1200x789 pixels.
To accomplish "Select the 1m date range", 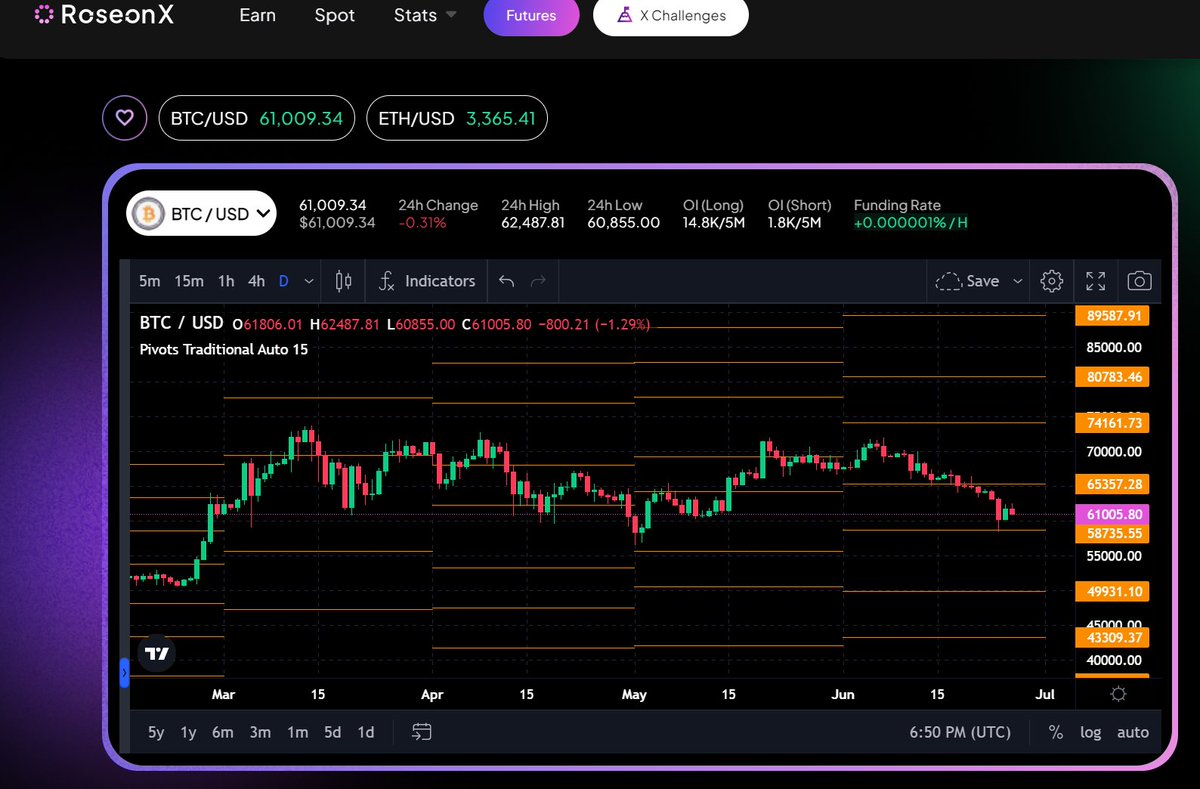I will [x=297, y=732].
